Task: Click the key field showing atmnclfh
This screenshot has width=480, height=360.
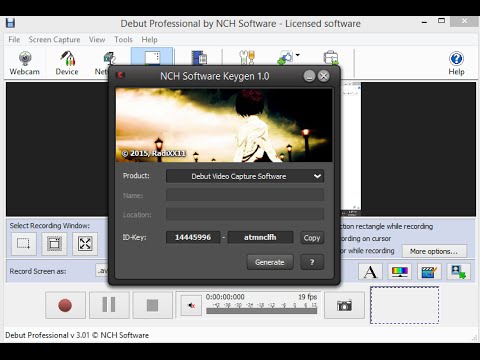Action: coord(260,237)
